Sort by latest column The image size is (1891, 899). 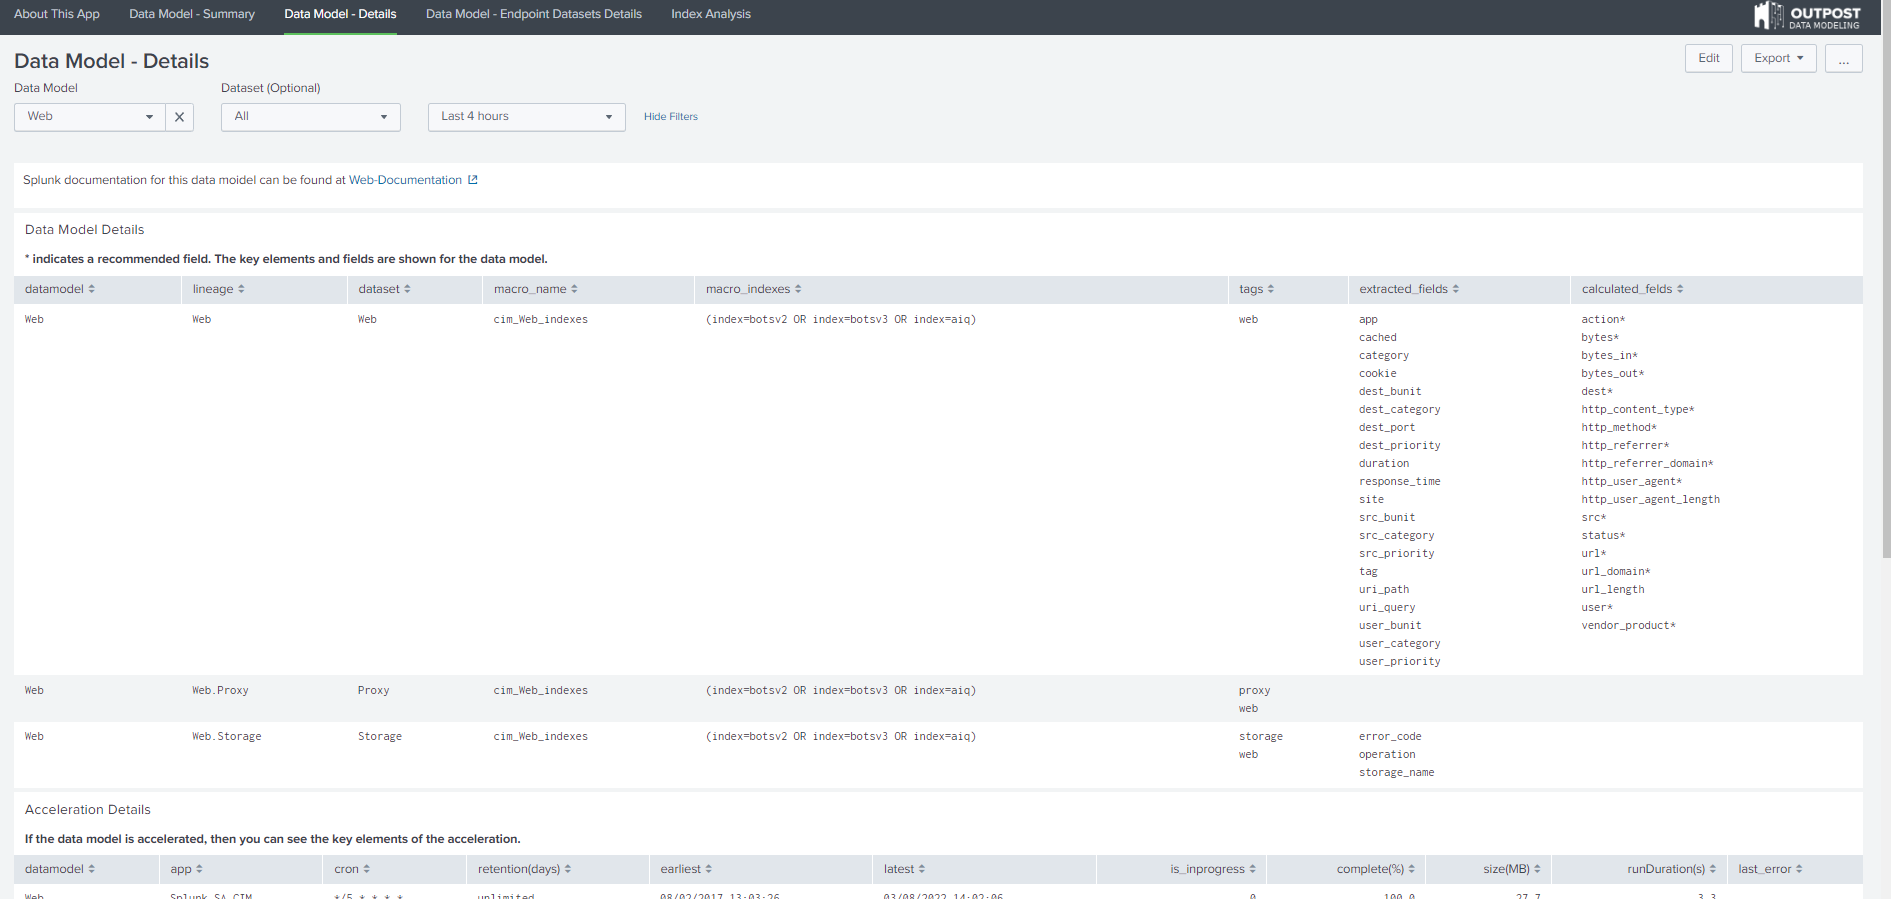(904, 869)
